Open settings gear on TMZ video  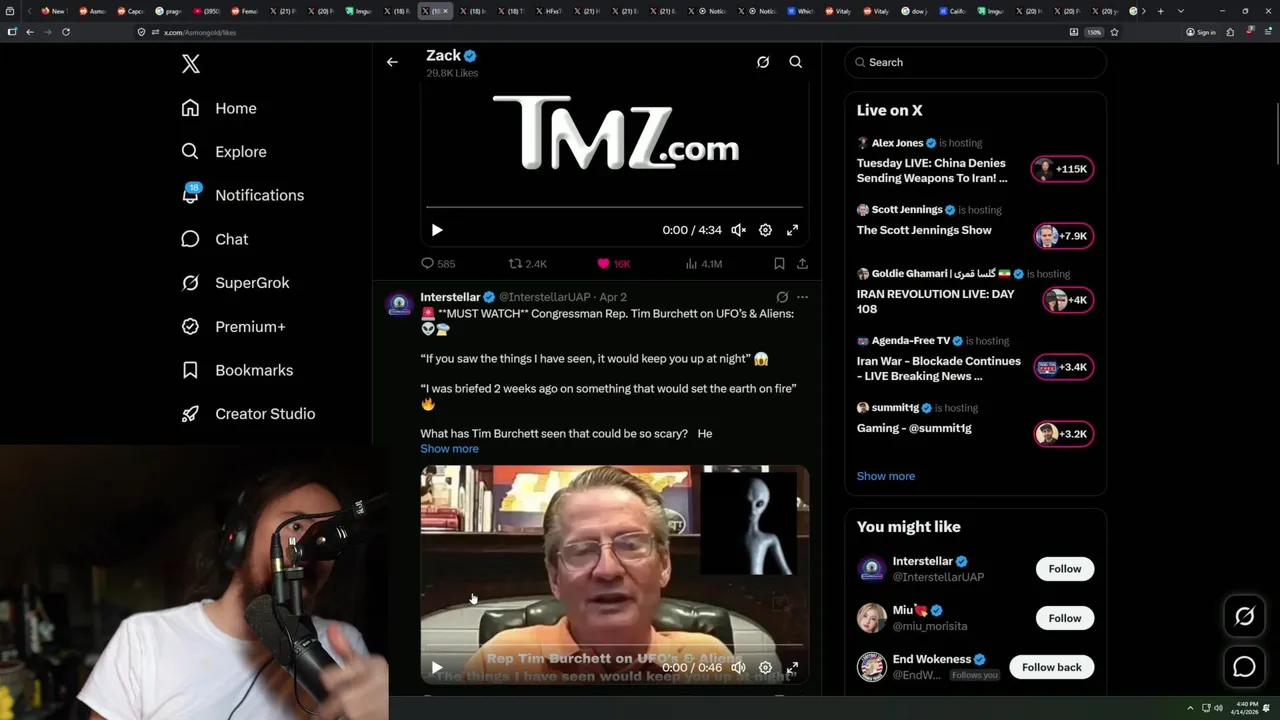[x=765, y=230]
